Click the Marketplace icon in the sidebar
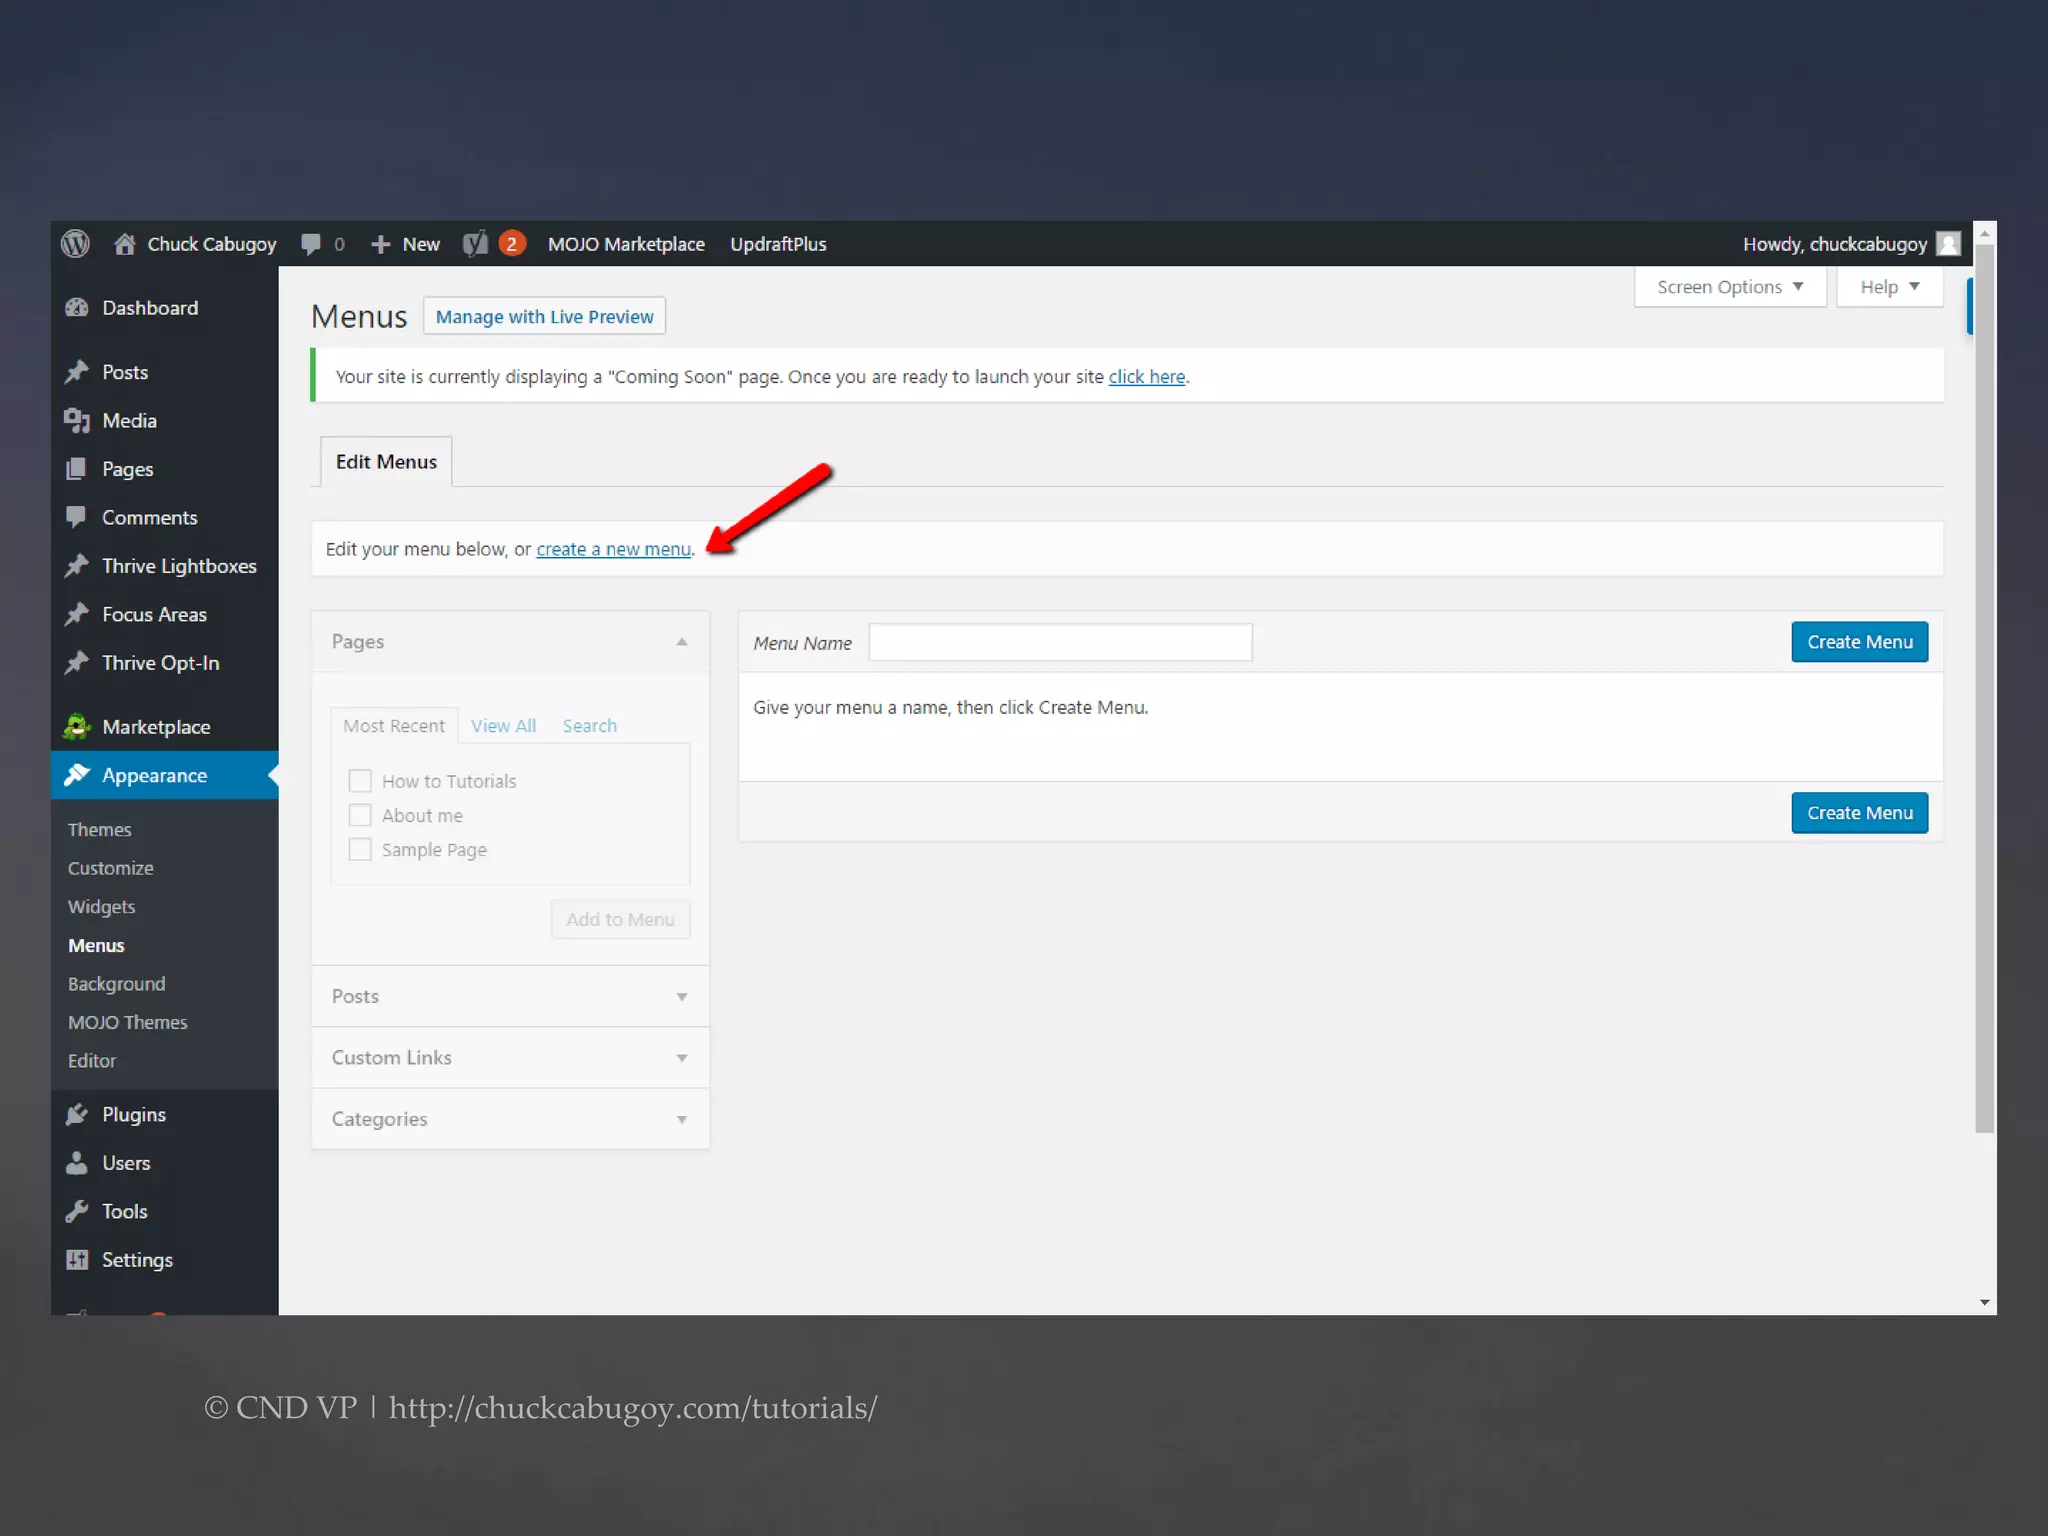 click(x=77, y=727)
